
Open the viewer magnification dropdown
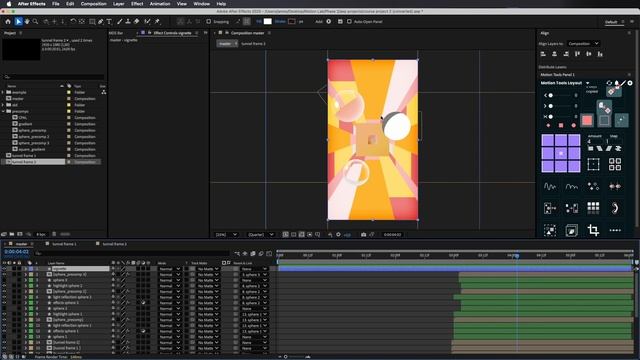(x=226, y=235)
